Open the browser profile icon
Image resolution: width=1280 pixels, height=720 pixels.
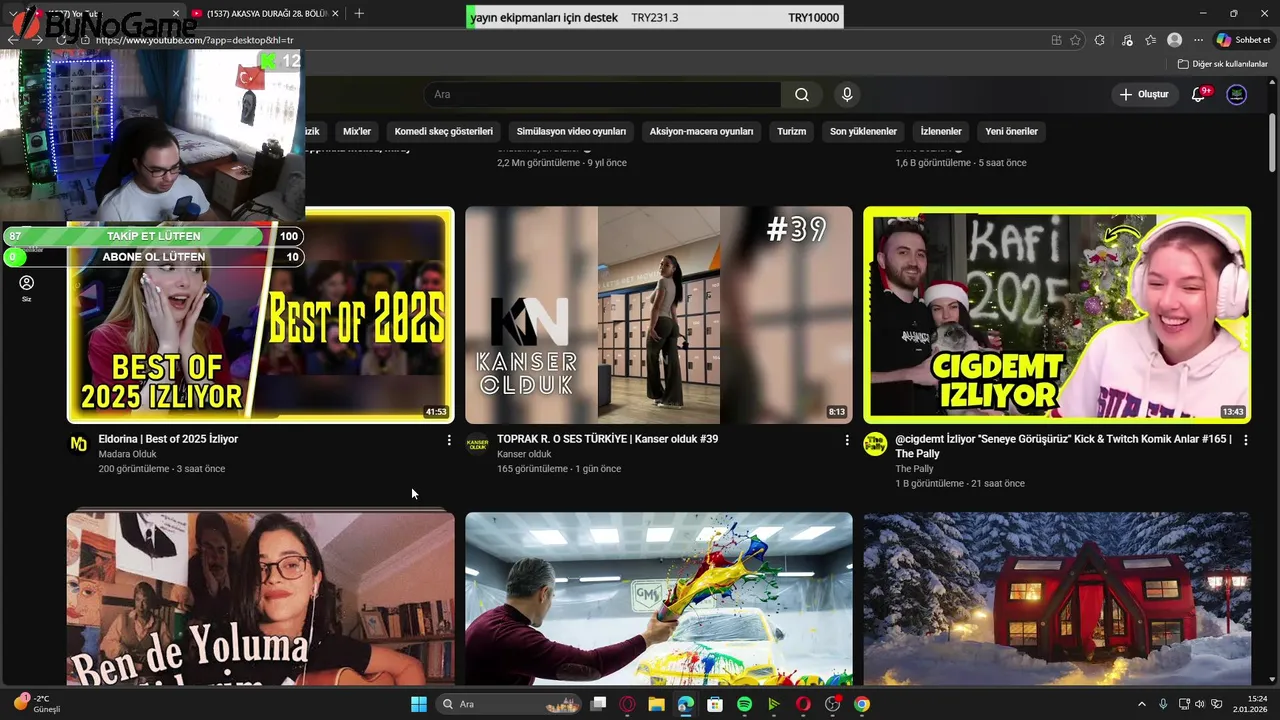[x=1174, y=40]
